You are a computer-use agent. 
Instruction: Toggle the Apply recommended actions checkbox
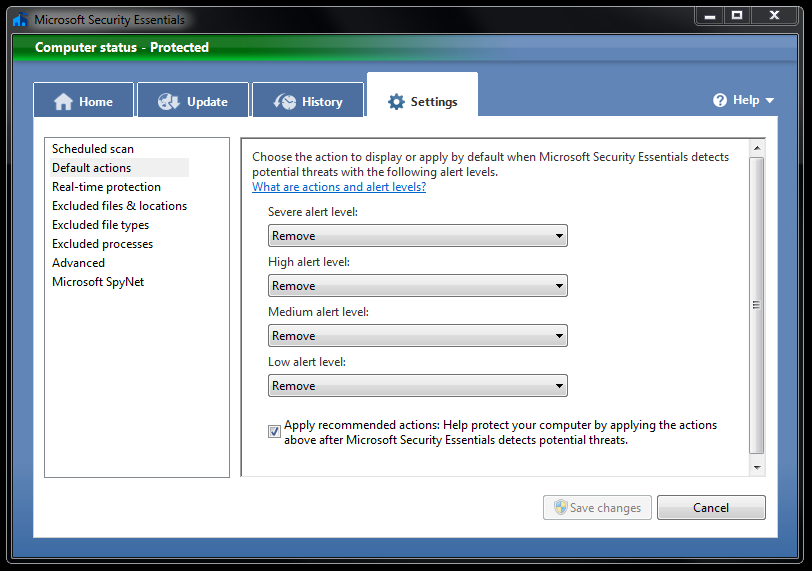[274, 431]
